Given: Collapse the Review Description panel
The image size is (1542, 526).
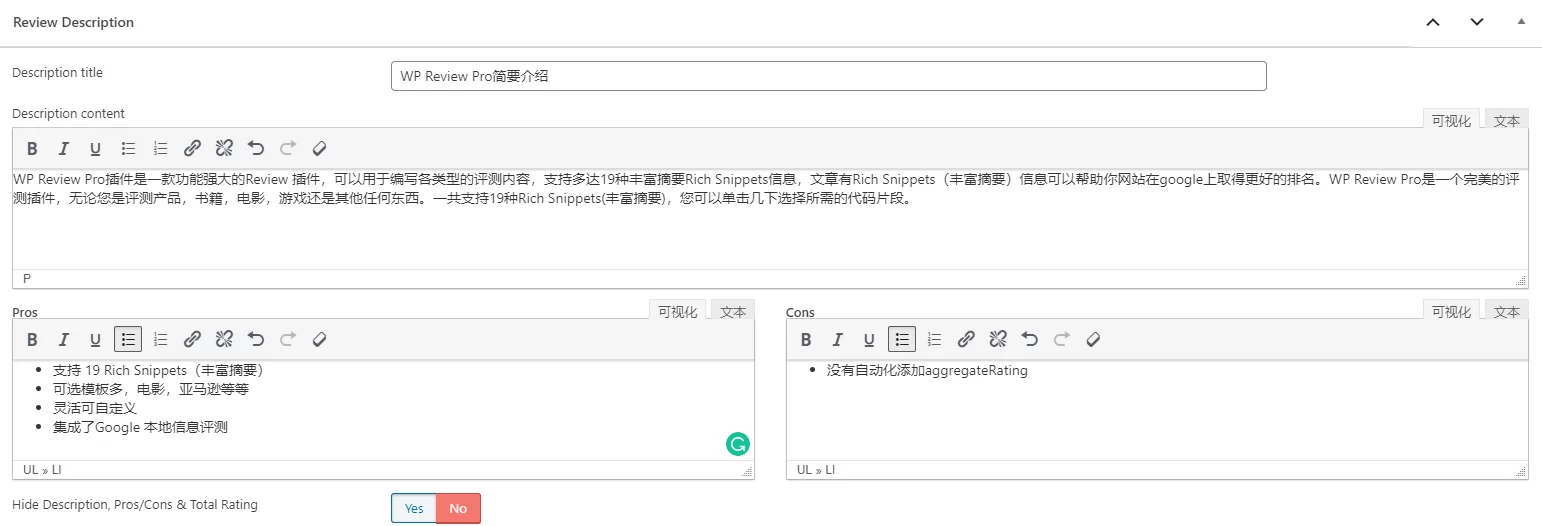Looking at the screenshot, I should tap(1521, 21).
